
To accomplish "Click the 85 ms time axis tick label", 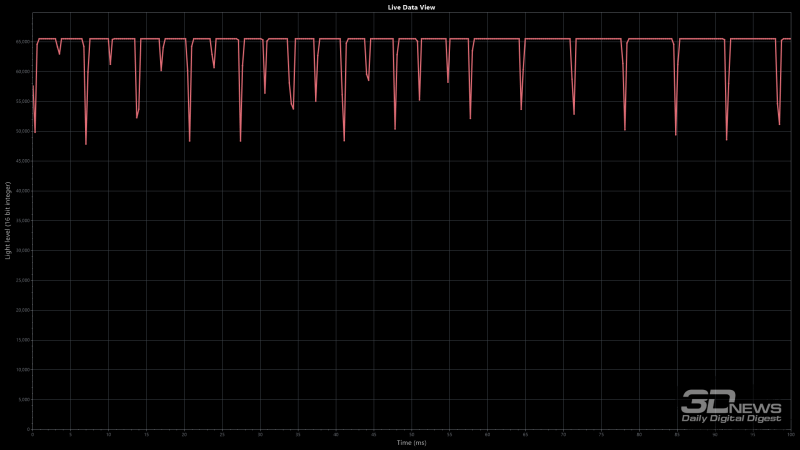I will pyautogui.click(x=677, y=435).
